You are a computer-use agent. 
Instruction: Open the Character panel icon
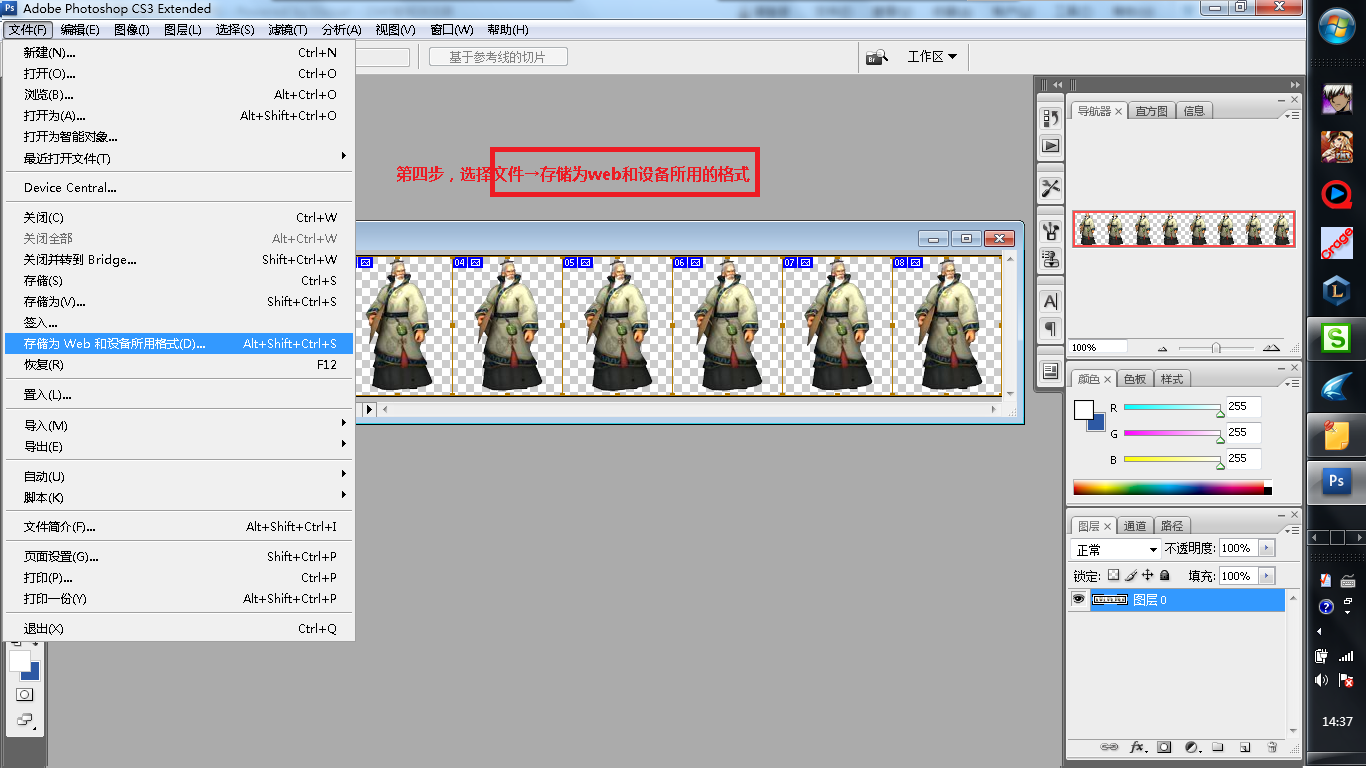(x=1051, y=301)
